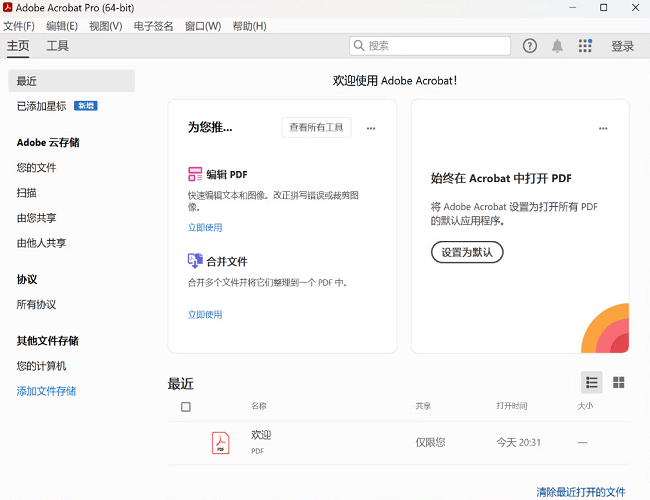Select 已添加星标 in the sidebar

coord(43,106)
